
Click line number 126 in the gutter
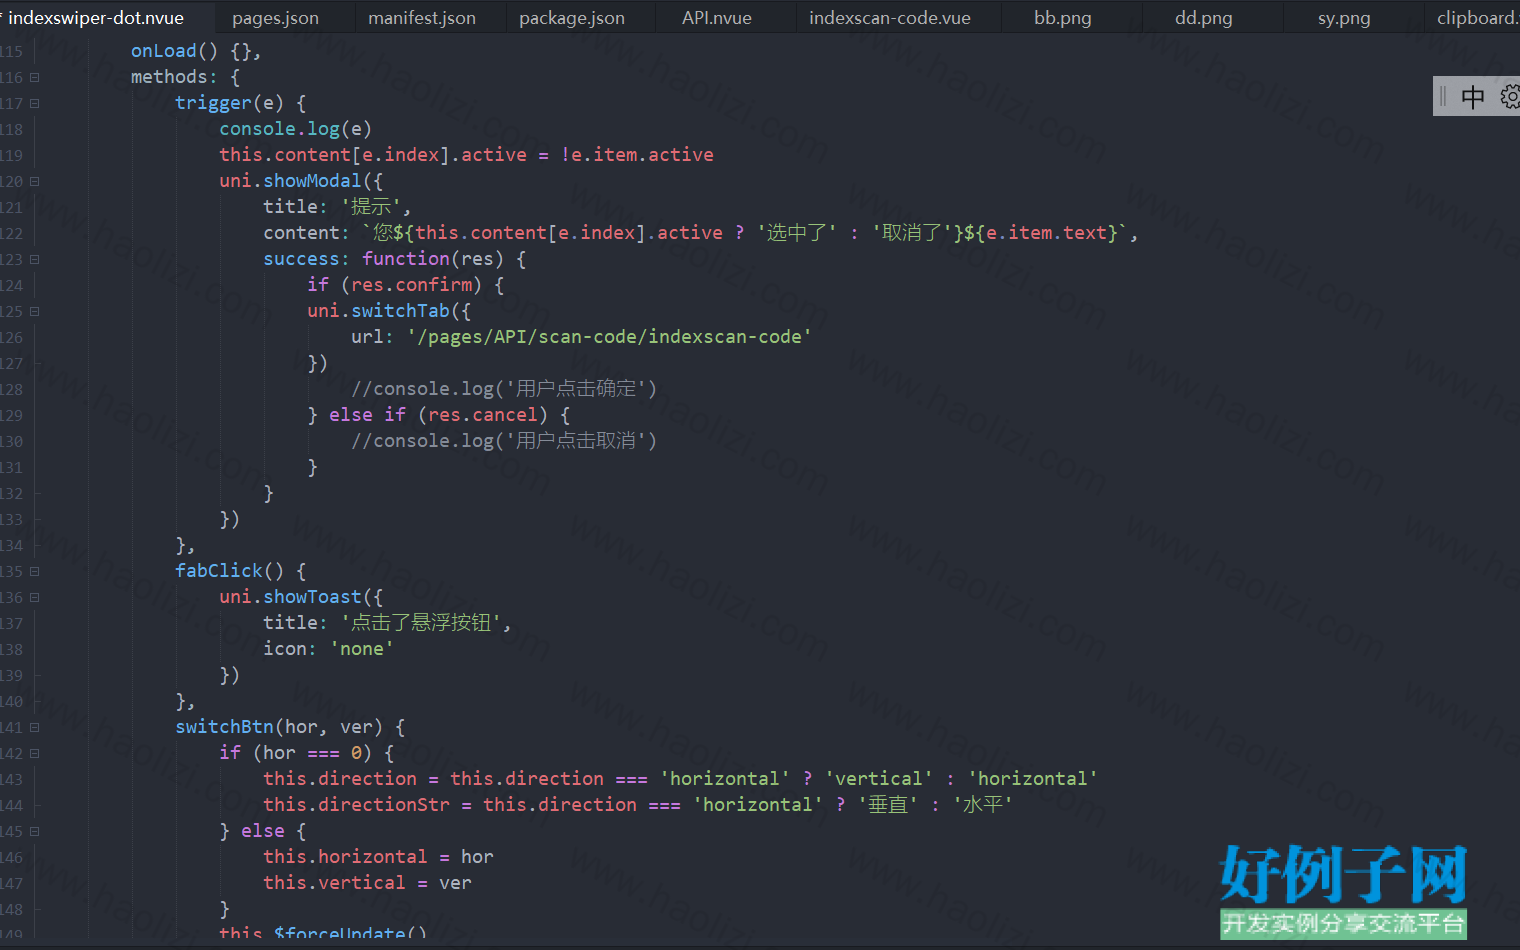click(x=11, y=337)
